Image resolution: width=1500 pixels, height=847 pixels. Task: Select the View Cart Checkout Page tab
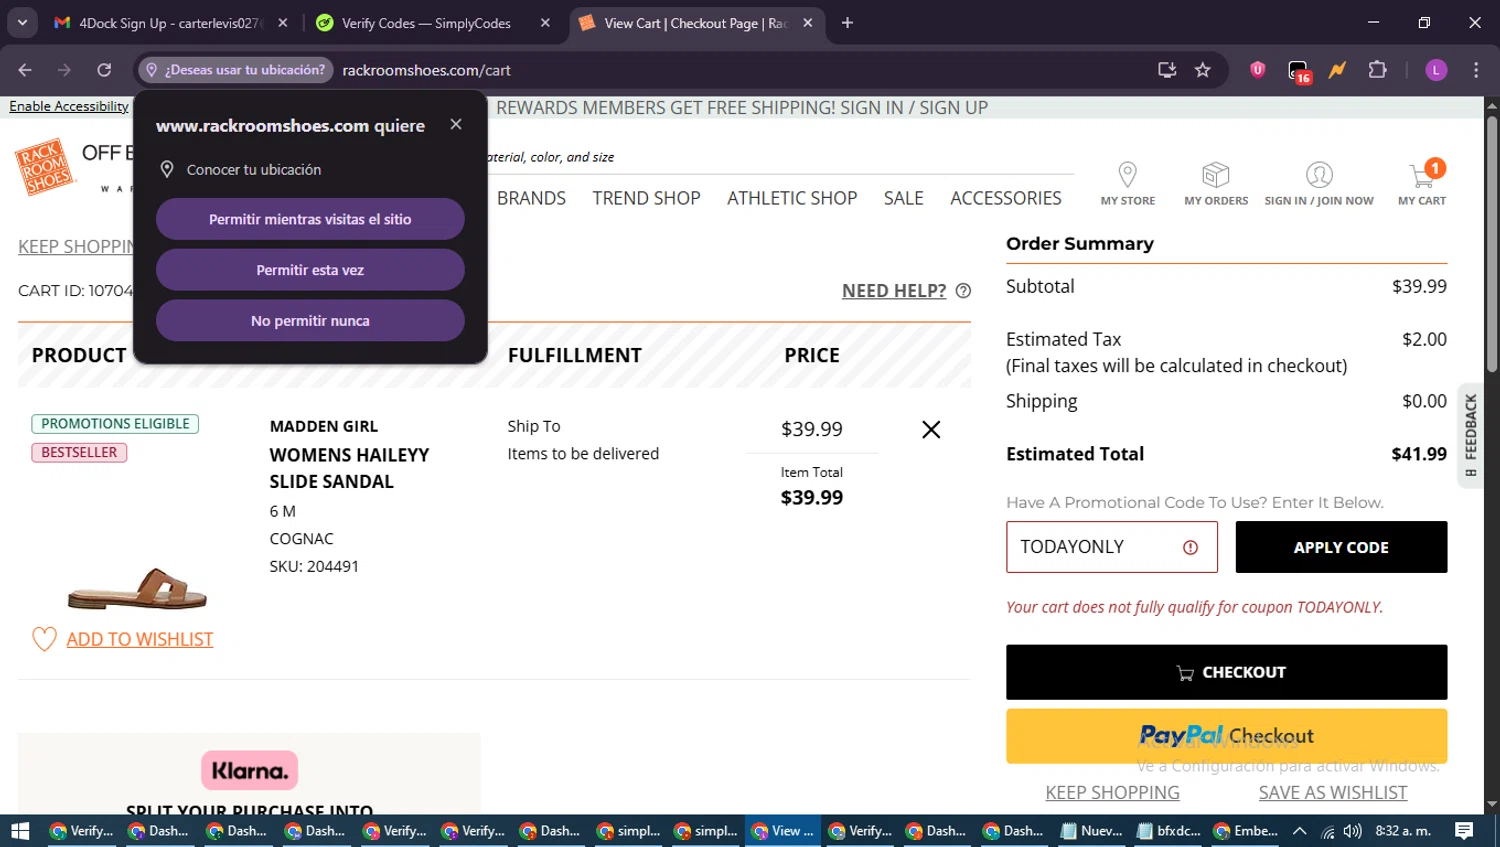tap(695, 22)
